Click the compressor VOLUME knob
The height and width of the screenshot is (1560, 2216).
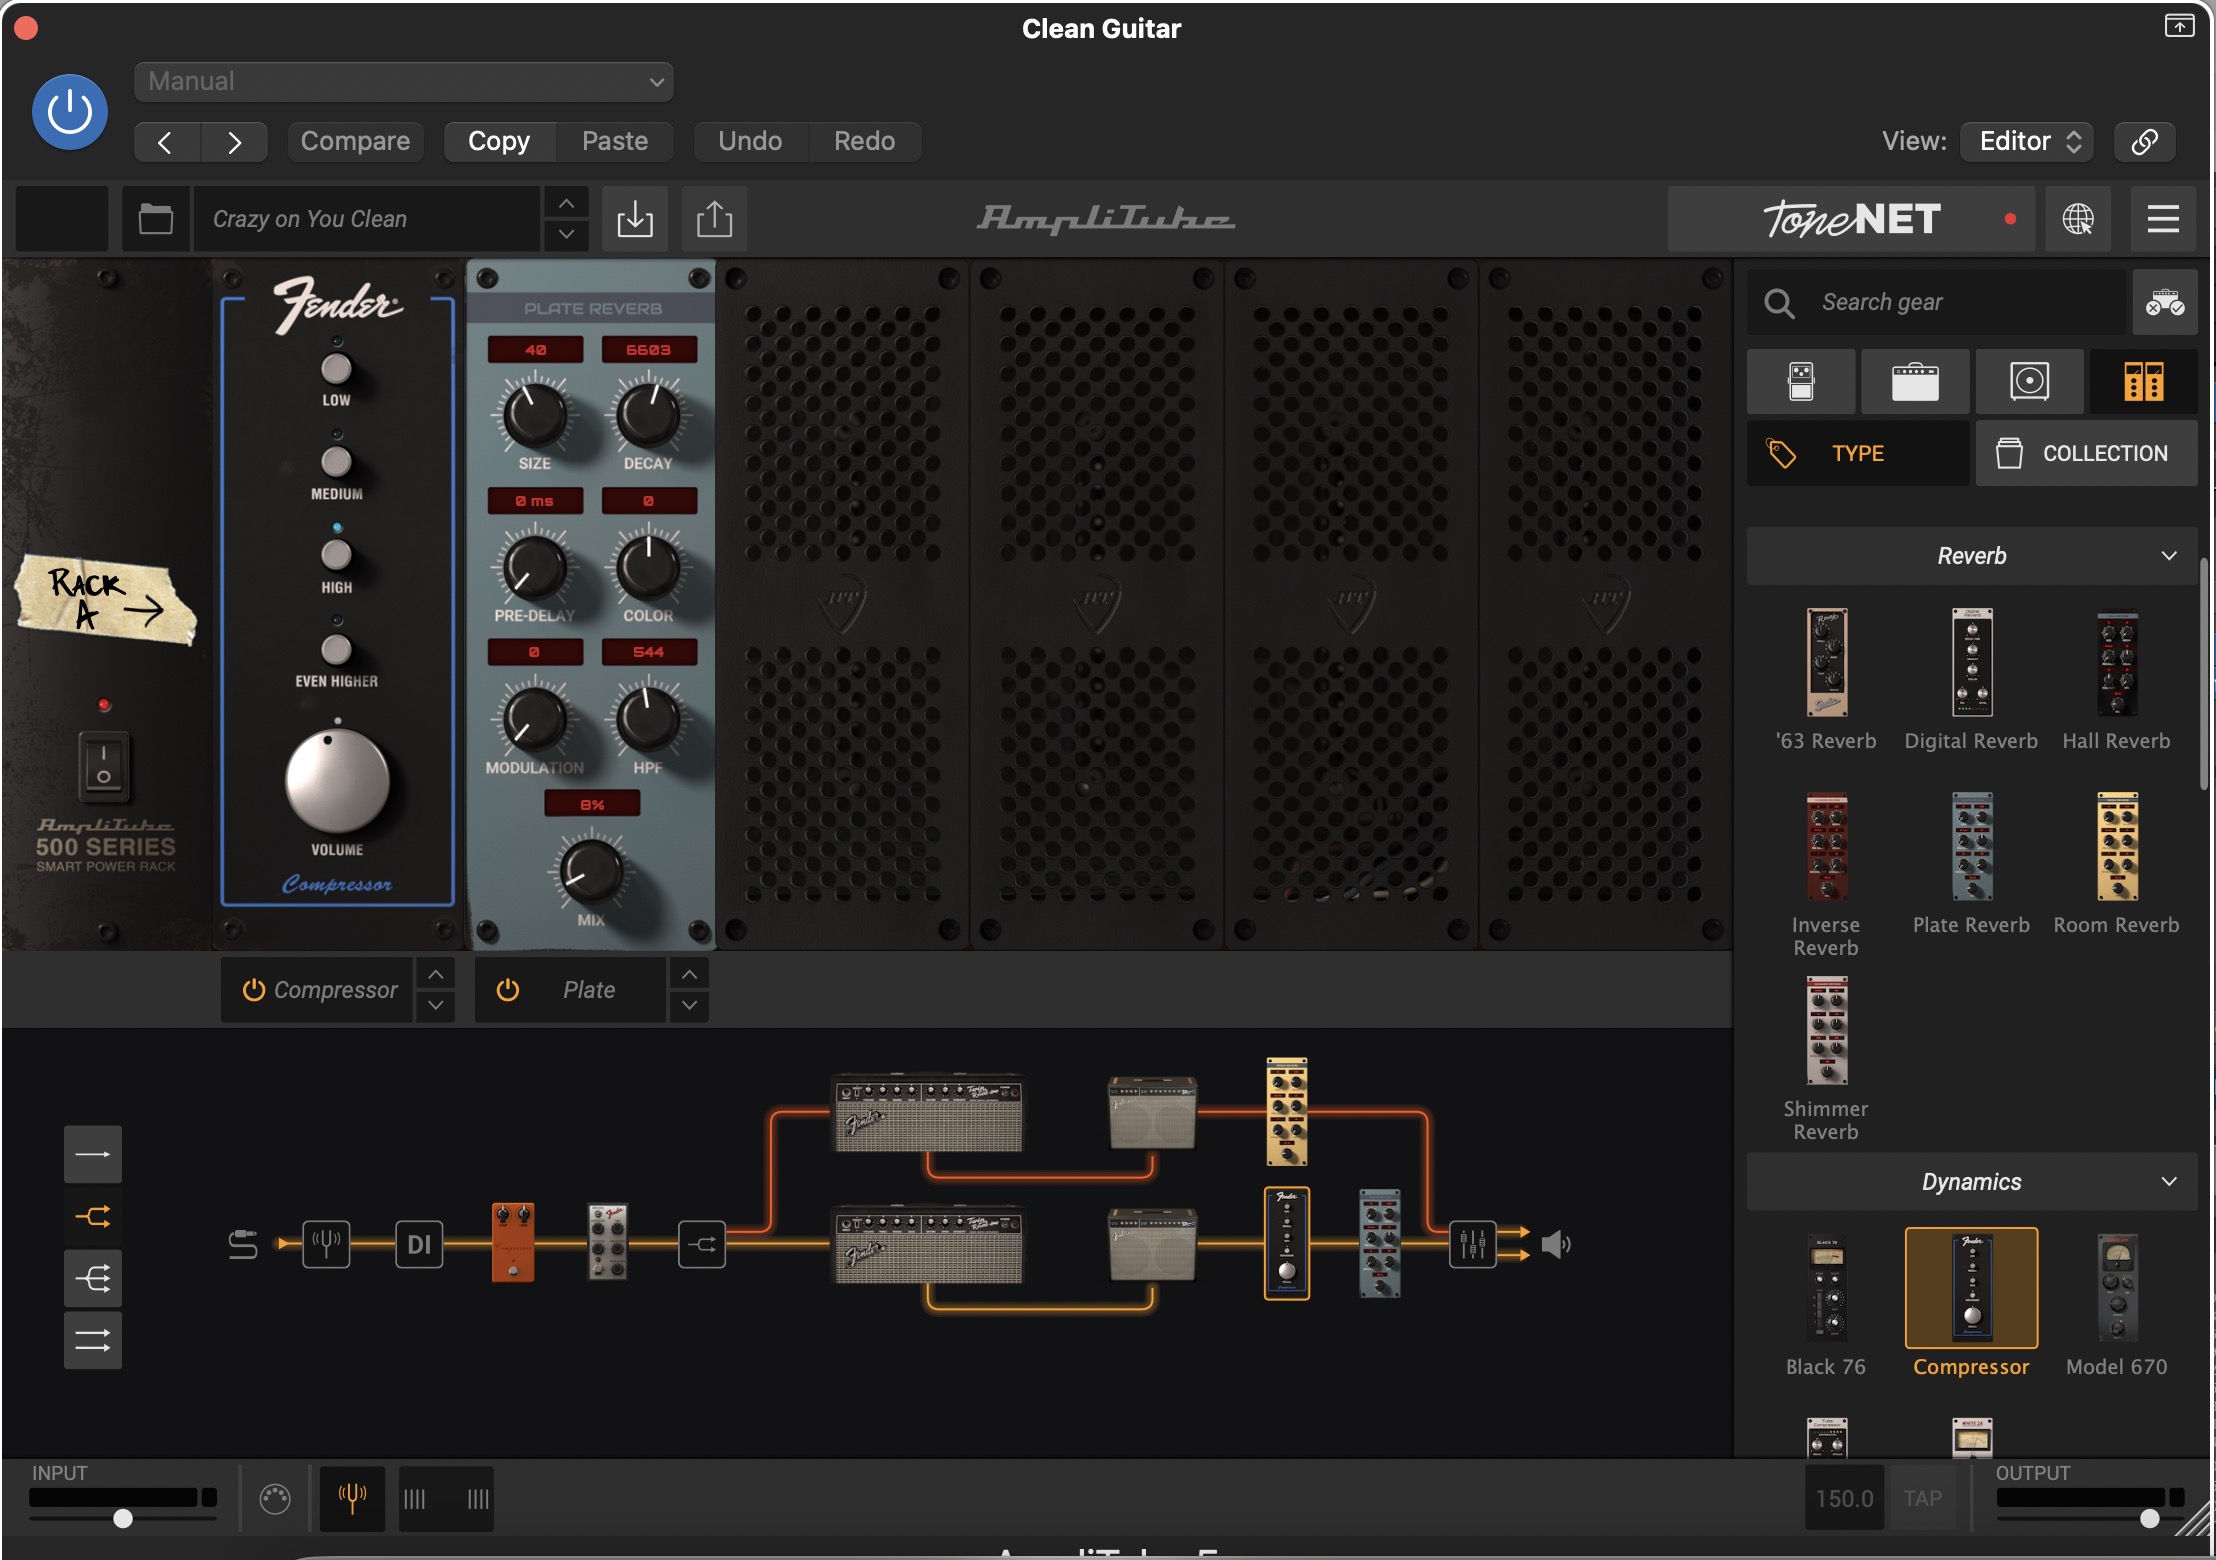pos(337,782)
